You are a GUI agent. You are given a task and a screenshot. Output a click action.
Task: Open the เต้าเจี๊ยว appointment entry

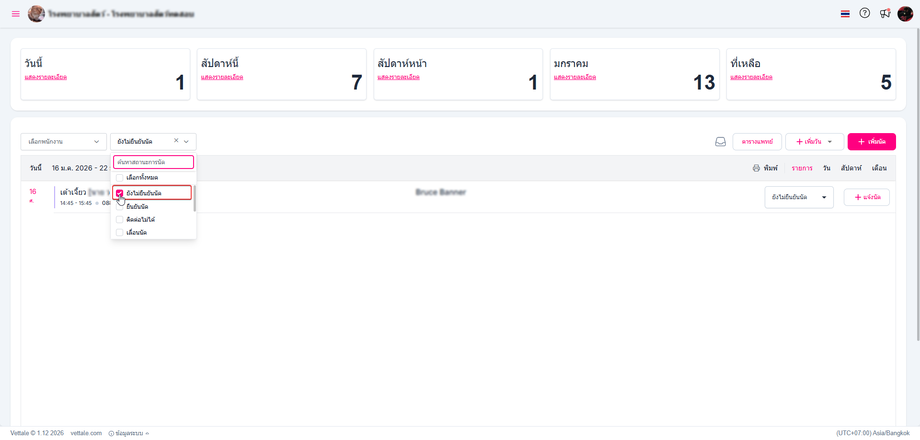74,192
